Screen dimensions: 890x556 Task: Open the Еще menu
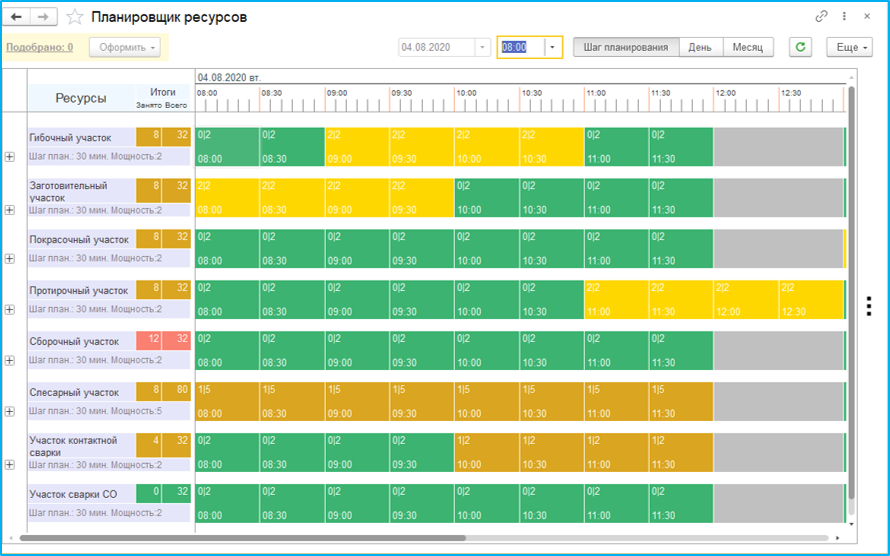[849, 47]
